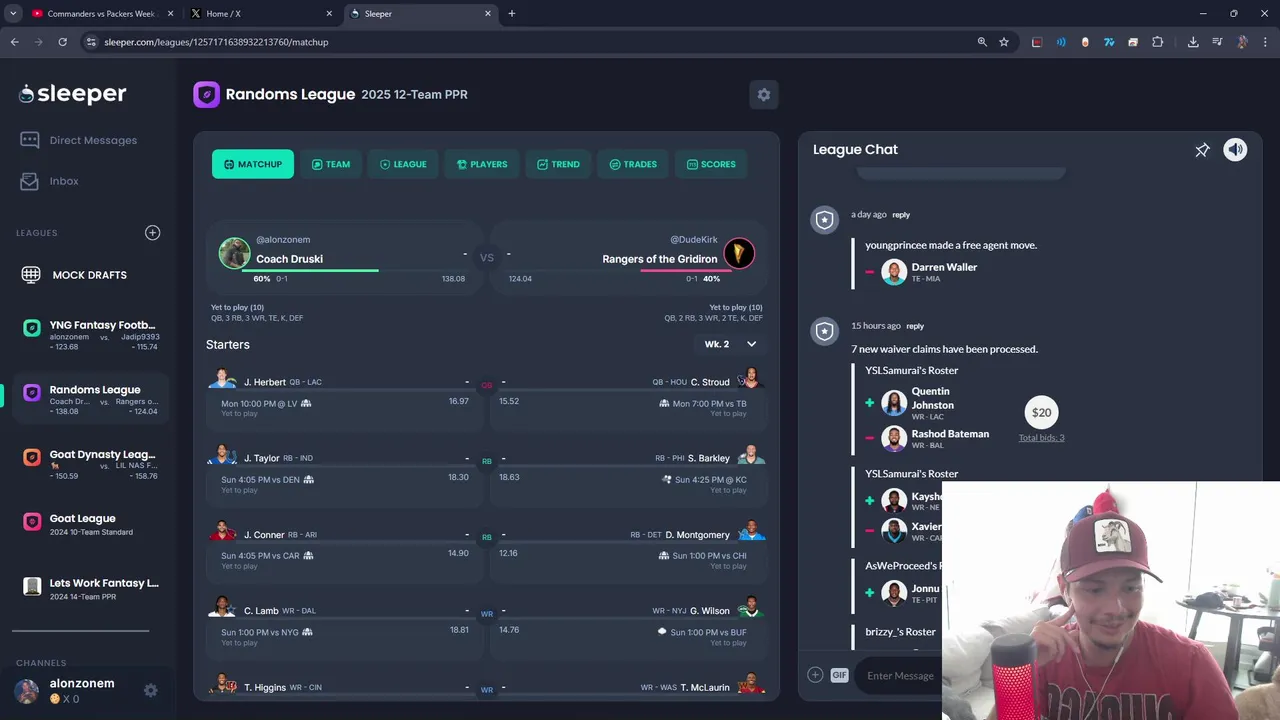Open Direct Messages in sidebar
1280x720 pixels.
pos(79,140)
